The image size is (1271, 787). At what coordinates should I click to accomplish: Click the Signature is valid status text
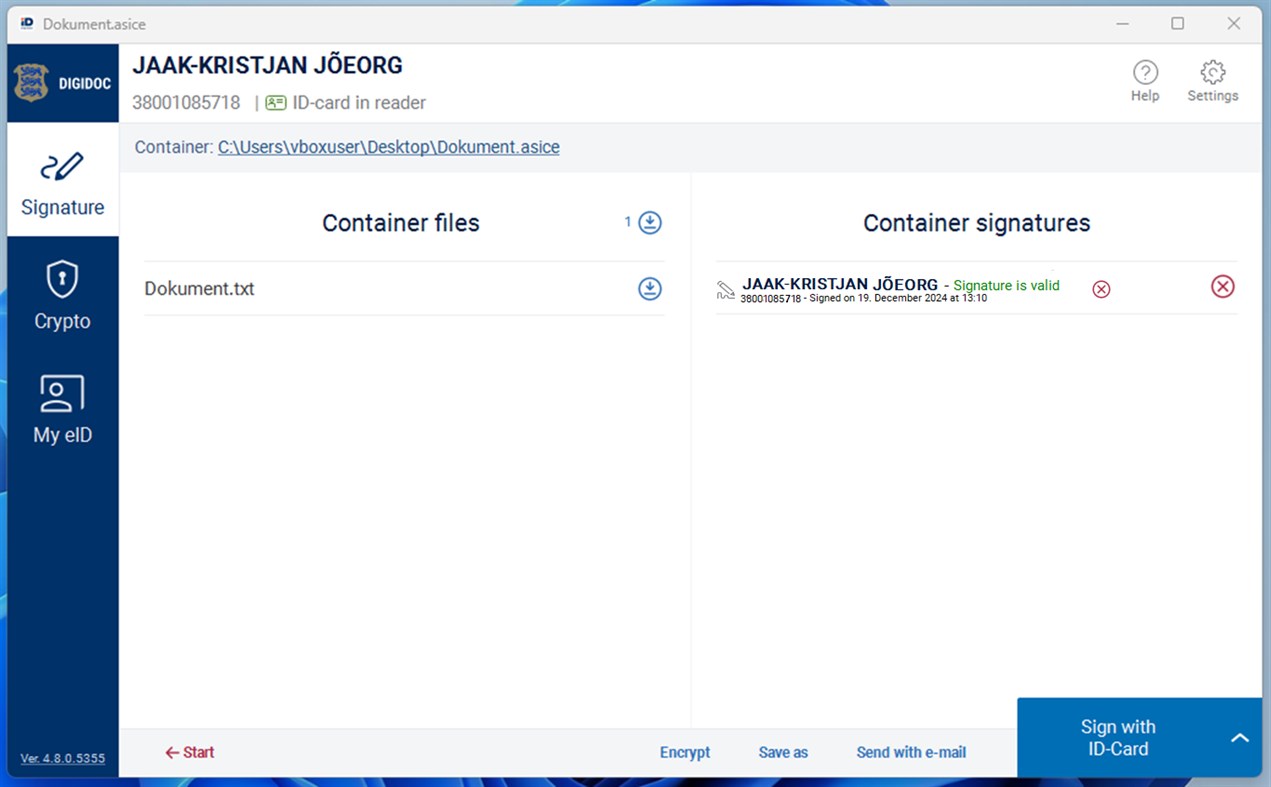pos(1006,285)
